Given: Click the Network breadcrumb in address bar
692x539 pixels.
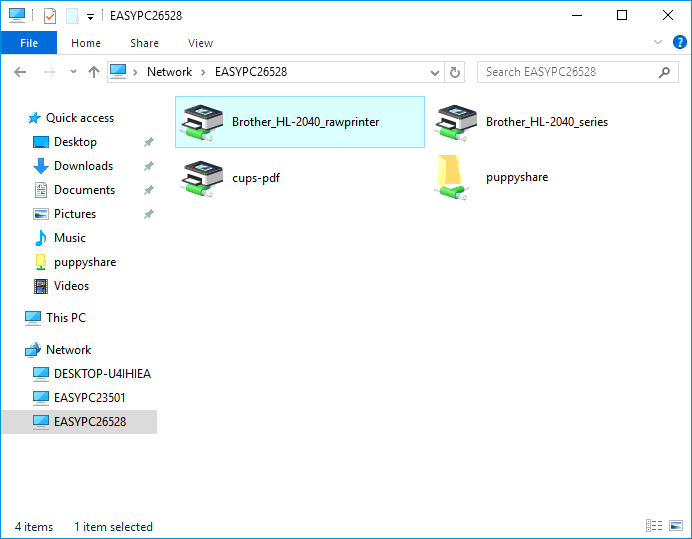Looking at the screenshot, I should (x=169, y=72).
